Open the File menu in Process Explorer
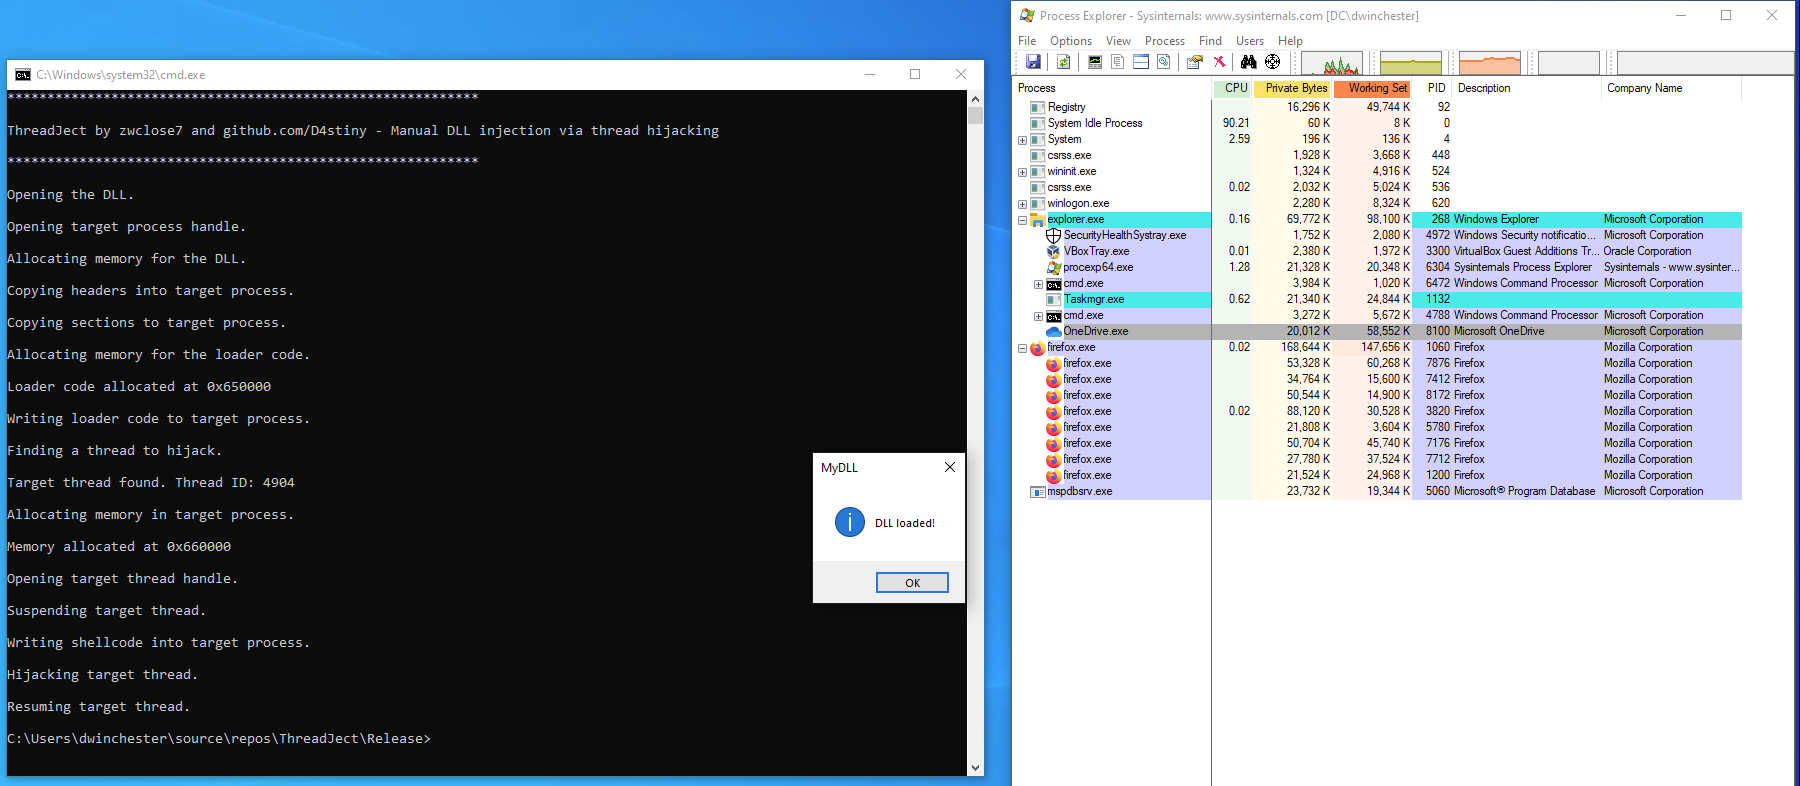This screenshot has height=786, width=1800. click(x=1027, y=41)
